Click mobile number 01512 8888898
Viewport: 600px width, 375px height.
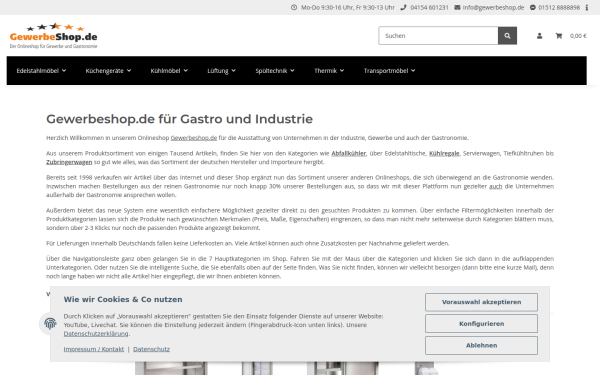(x=559, y=7)
